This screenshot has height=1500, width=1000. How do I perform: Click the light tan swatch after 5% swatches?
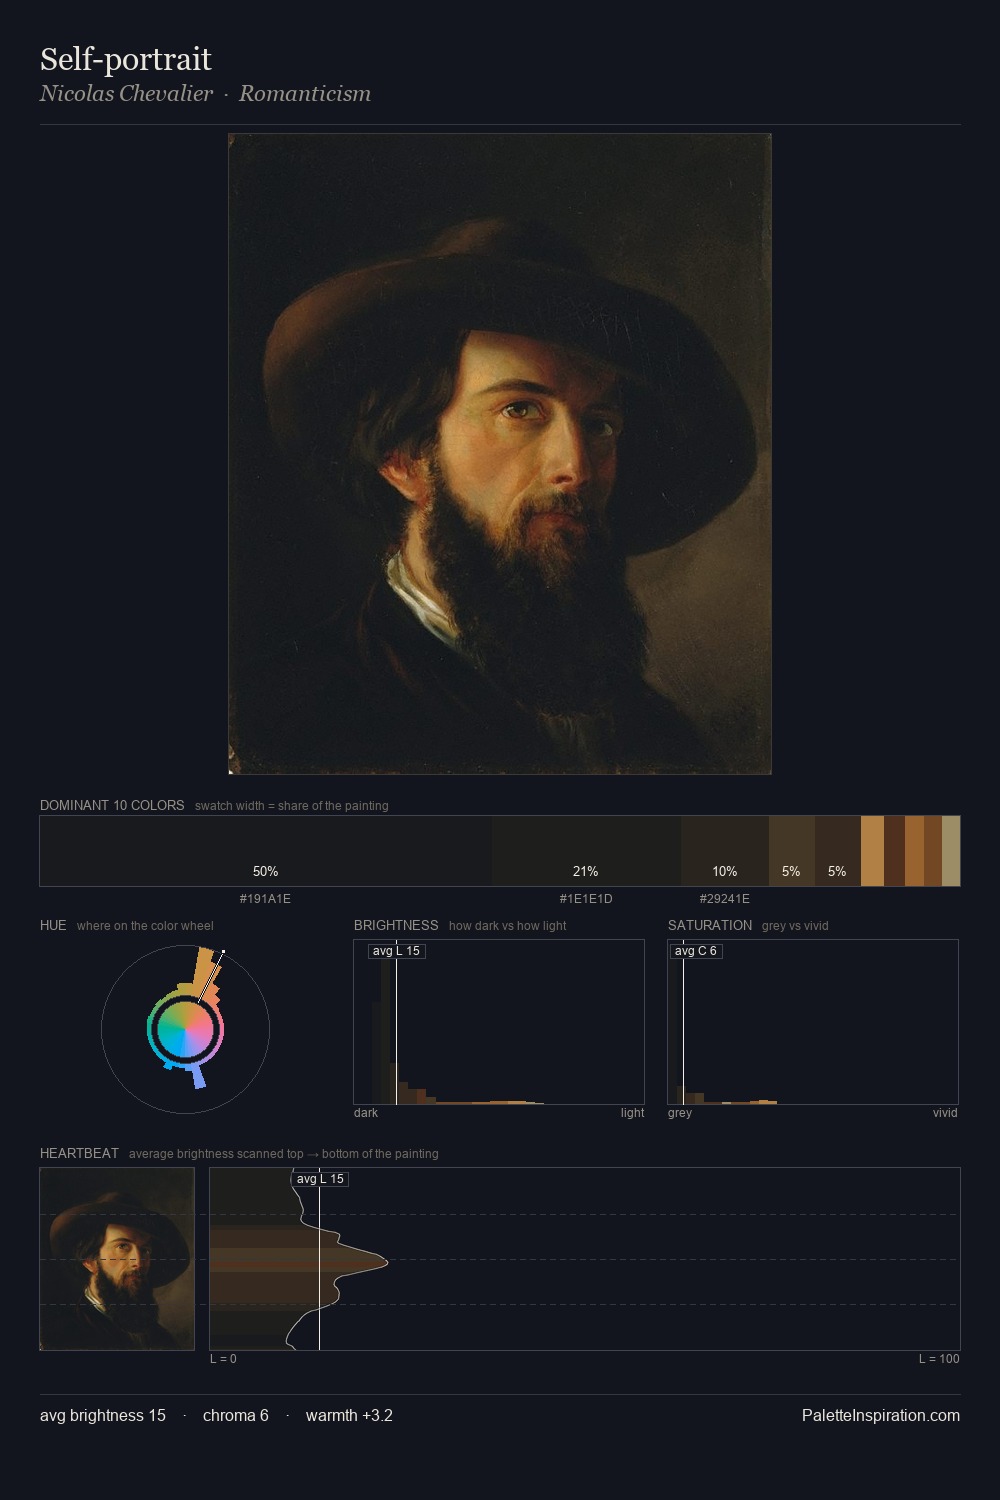pos(872,851)
